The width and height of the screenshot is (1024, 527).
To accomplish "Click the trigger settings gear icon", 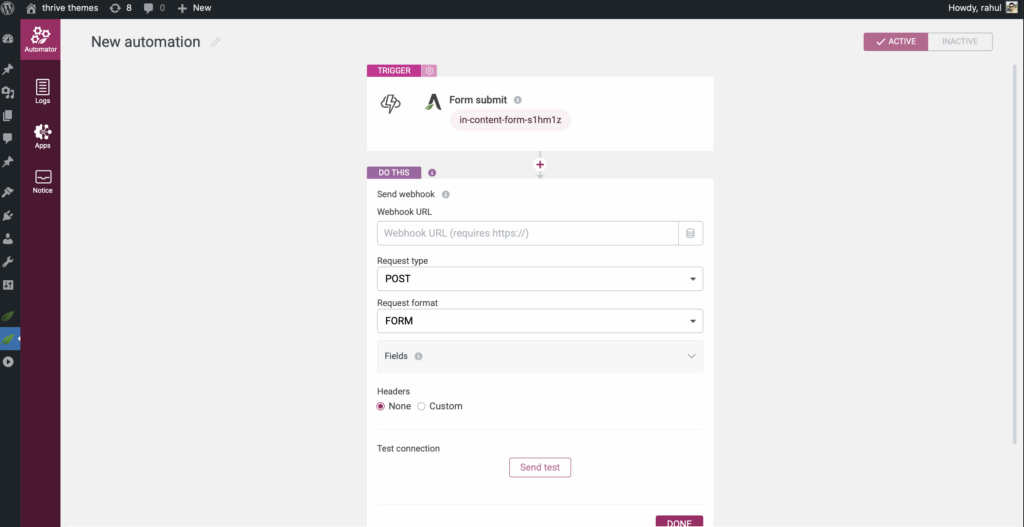I will point(429,71).
